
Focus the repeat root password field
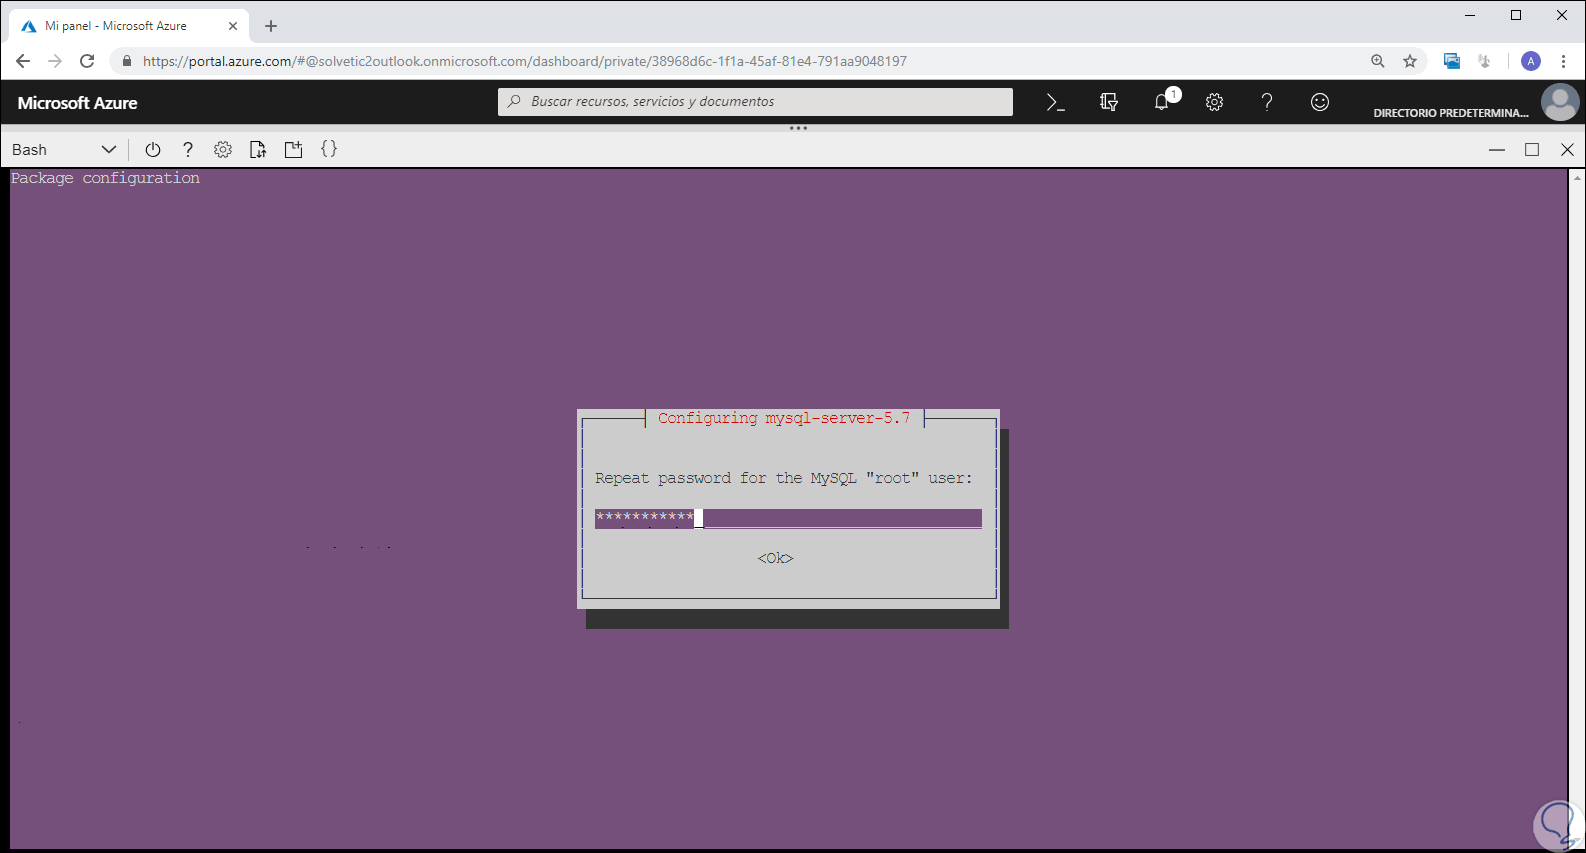click(x=788, y=518)
